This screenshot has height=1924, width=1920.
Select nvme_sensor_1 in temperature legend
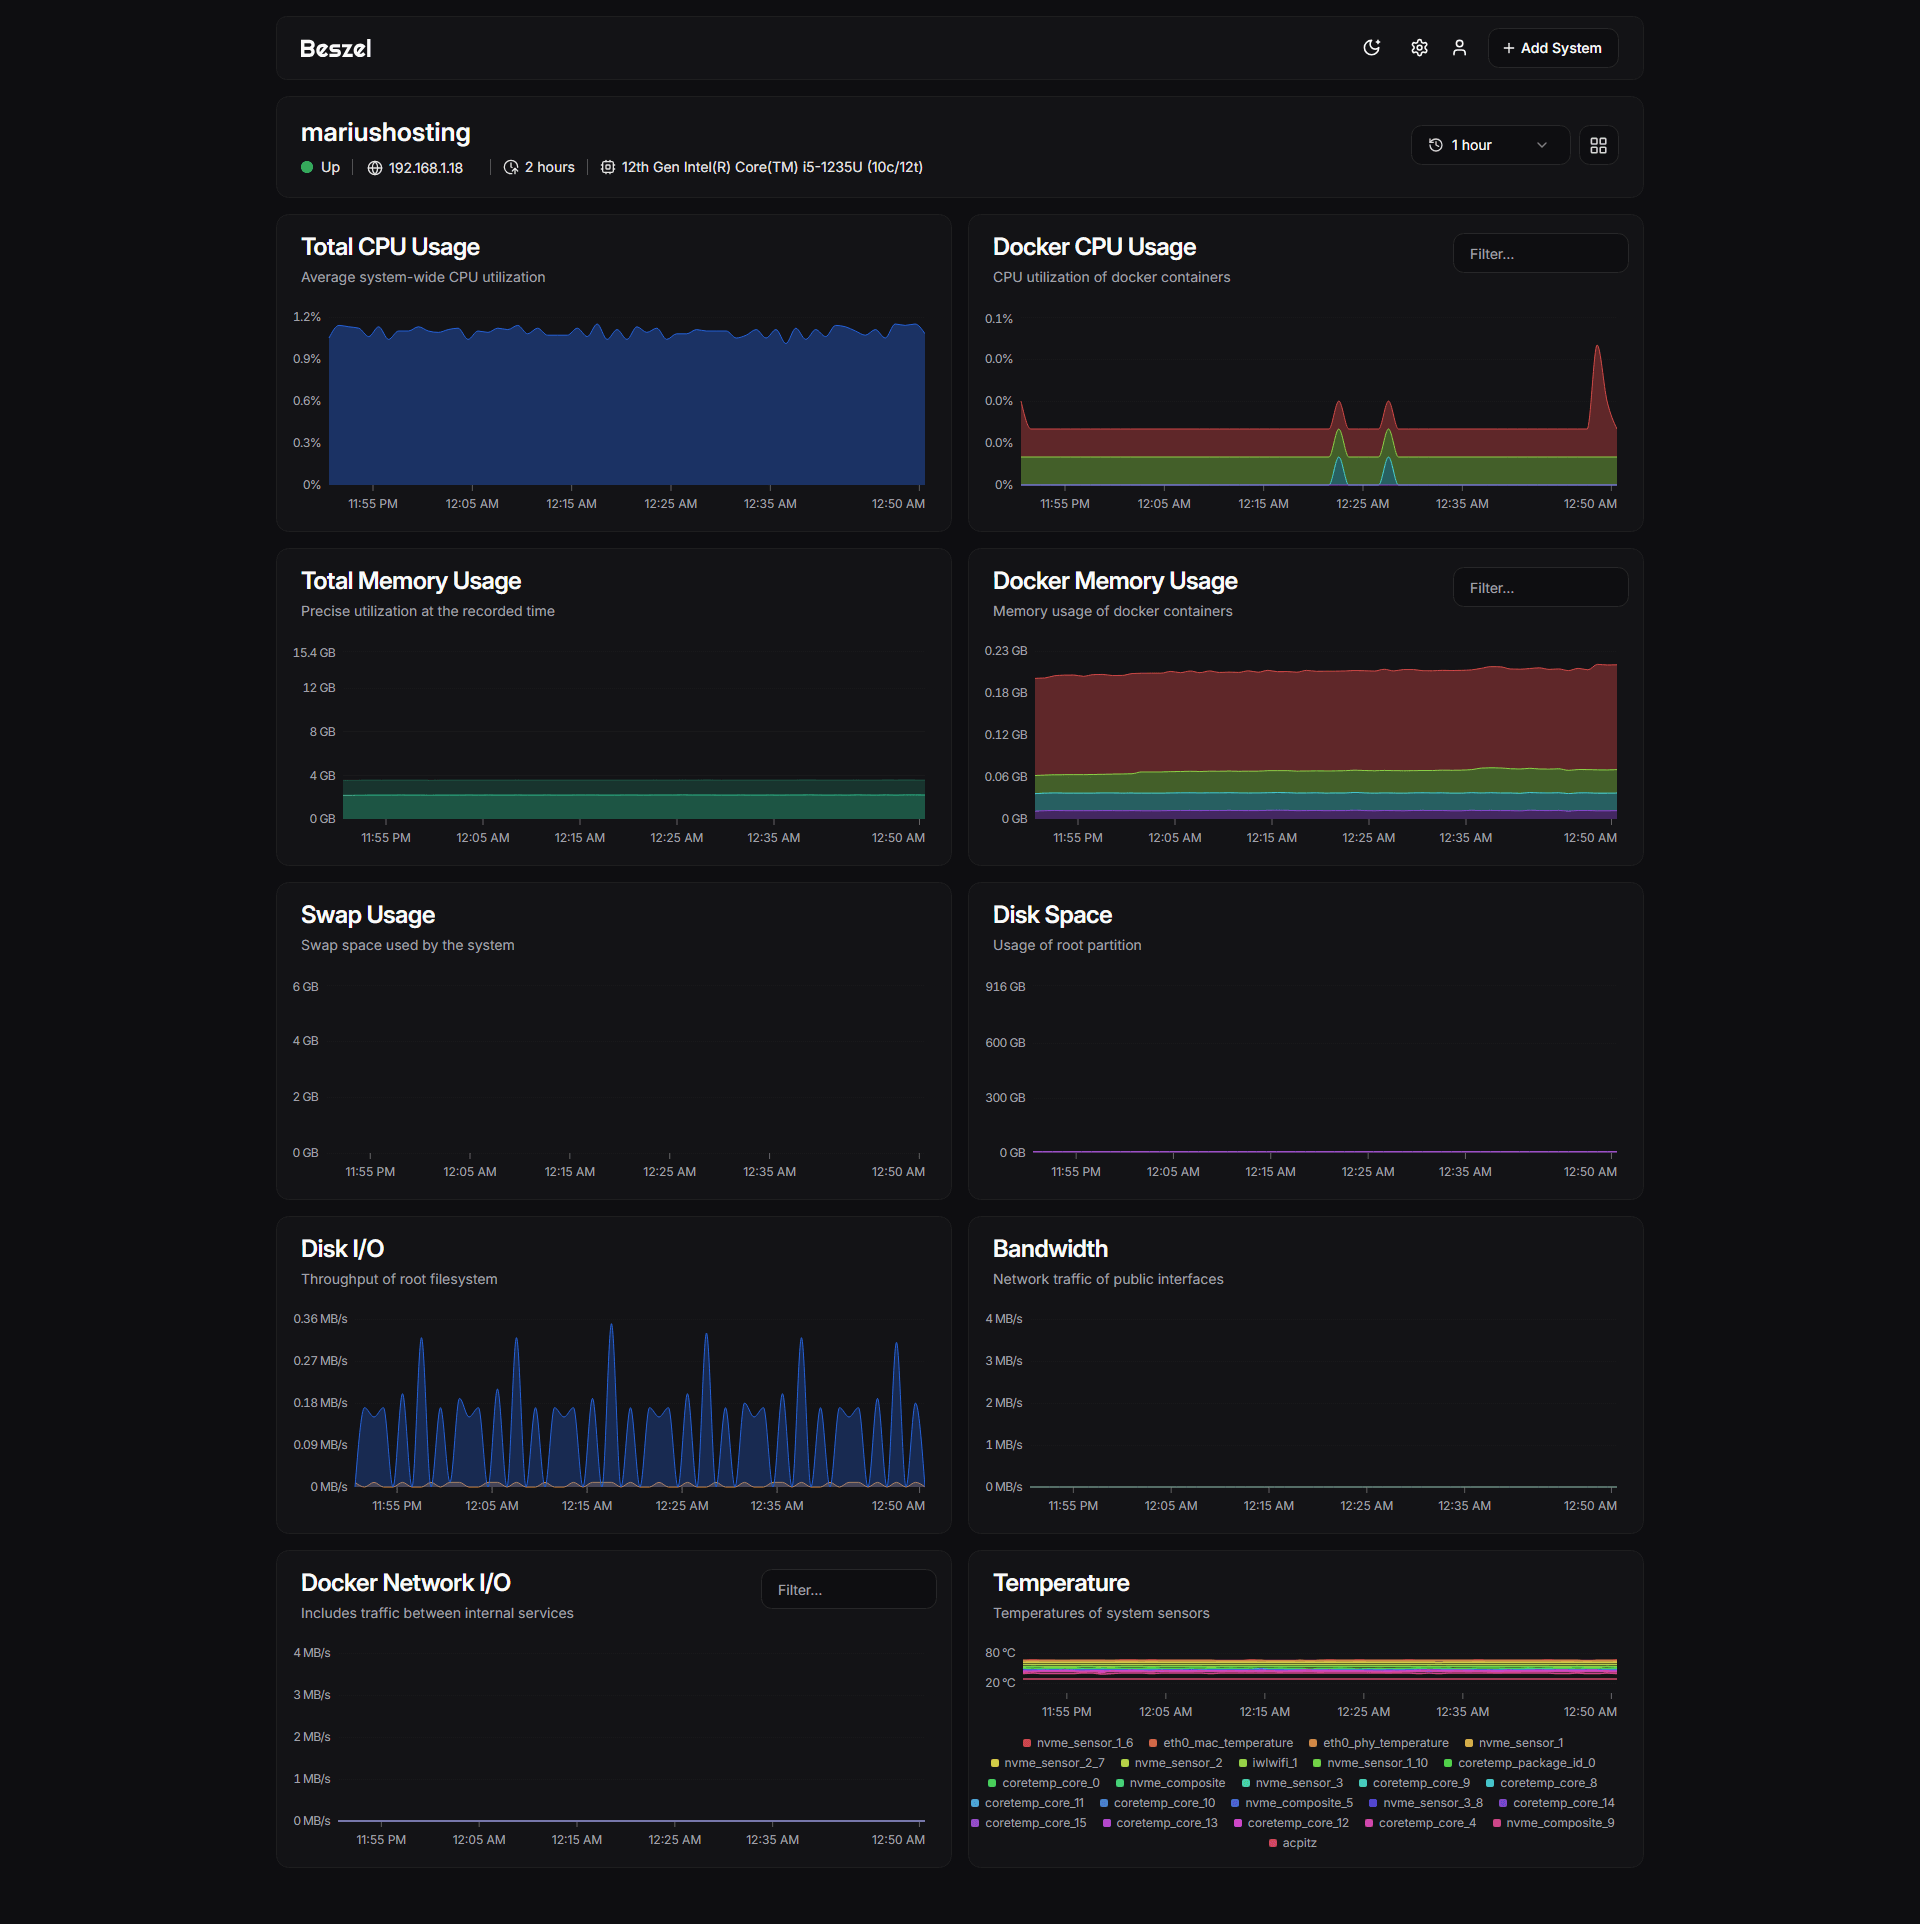(1514, 1743)
